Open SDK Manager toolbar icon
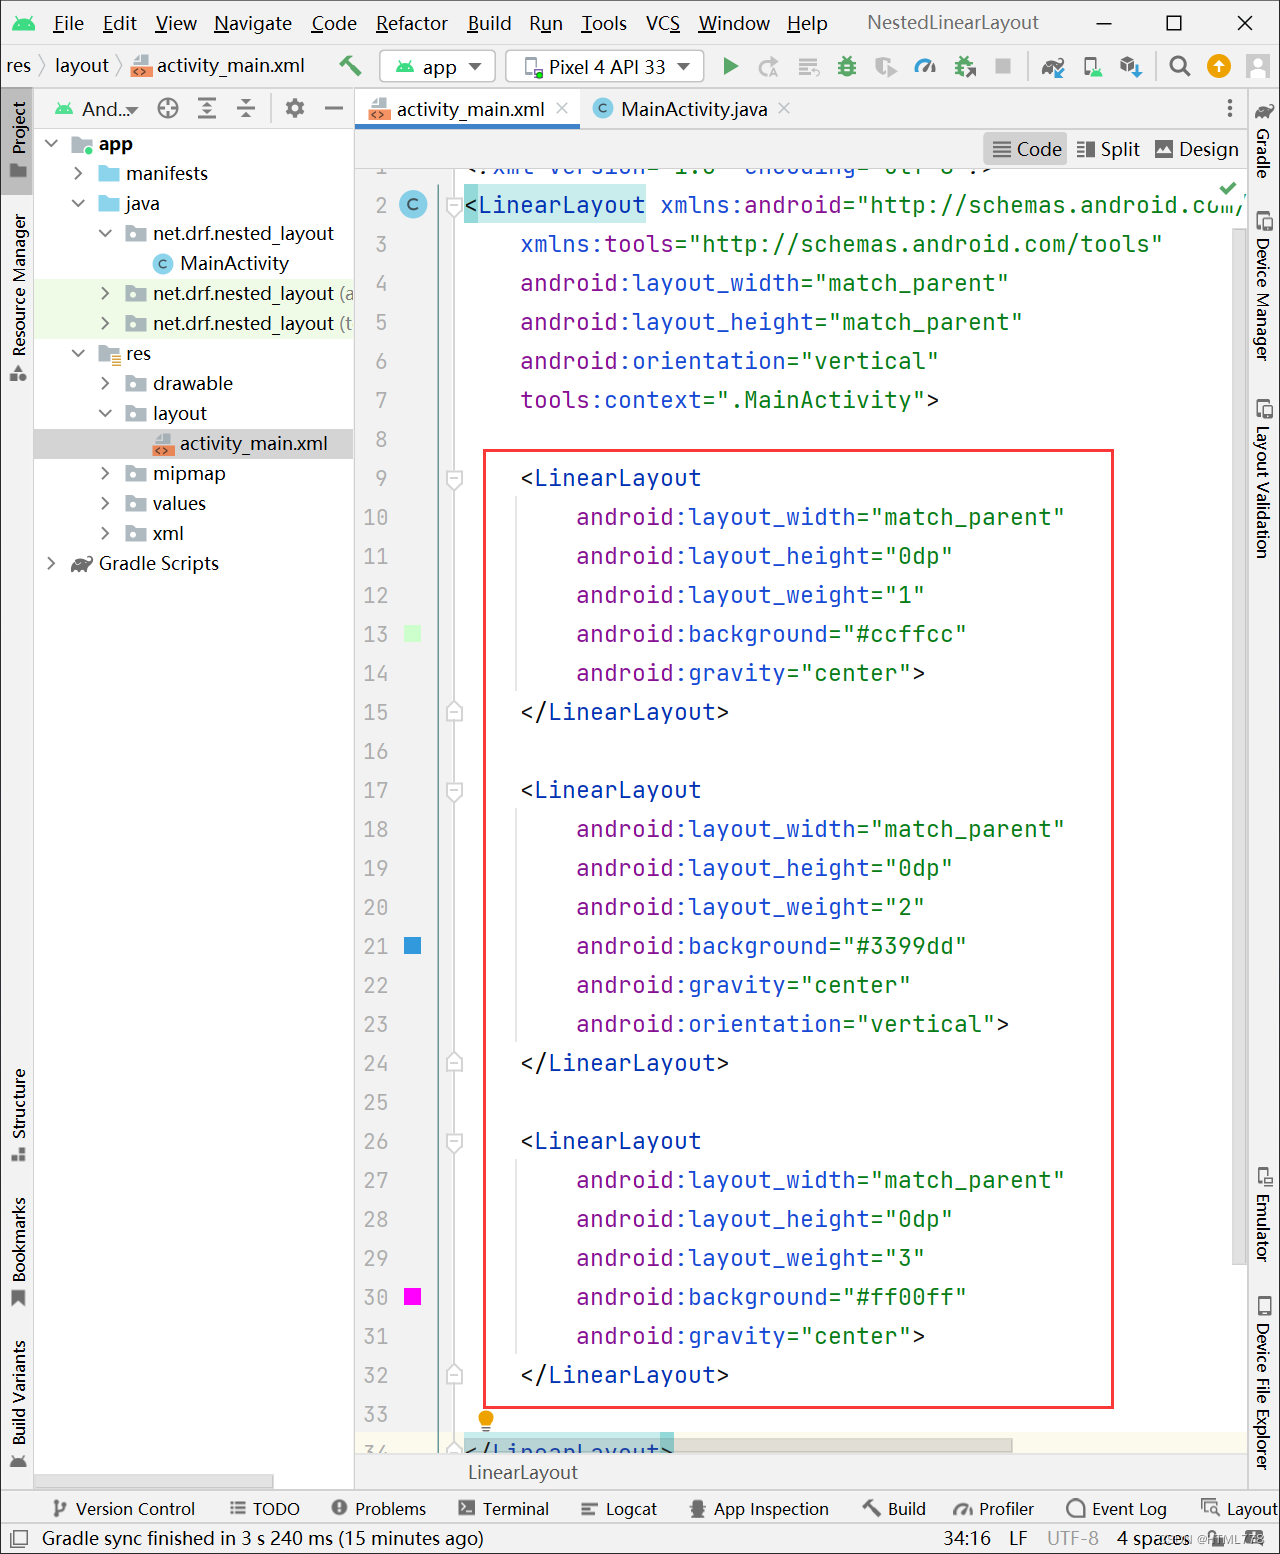 tap(1131, 66)
